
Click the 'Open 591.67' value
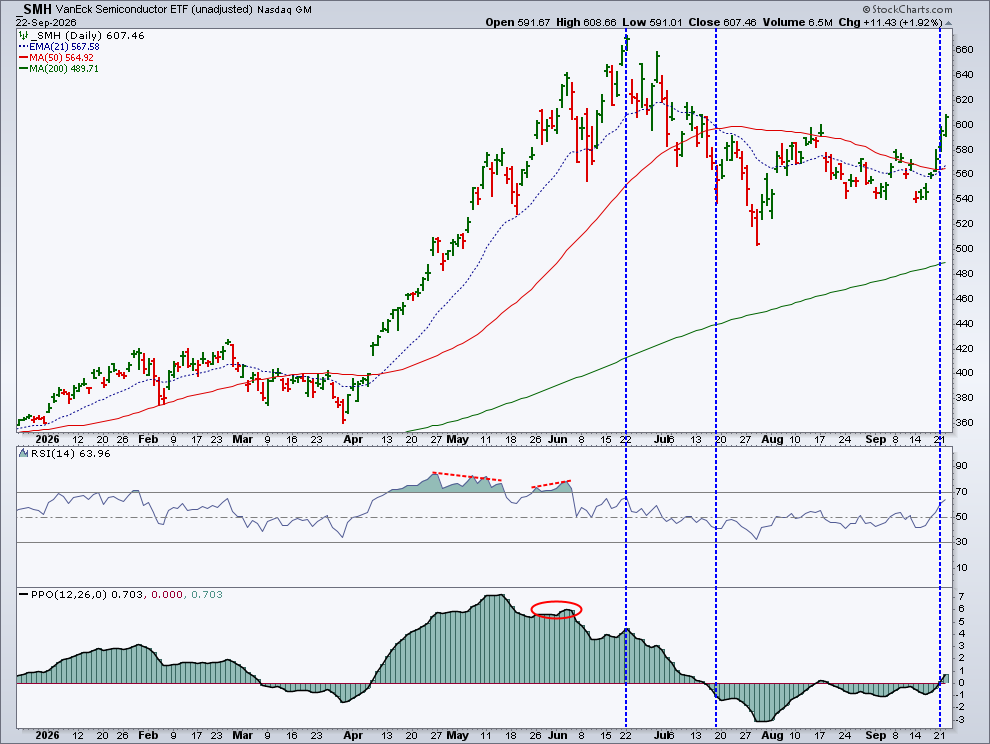tap(518, 22)
